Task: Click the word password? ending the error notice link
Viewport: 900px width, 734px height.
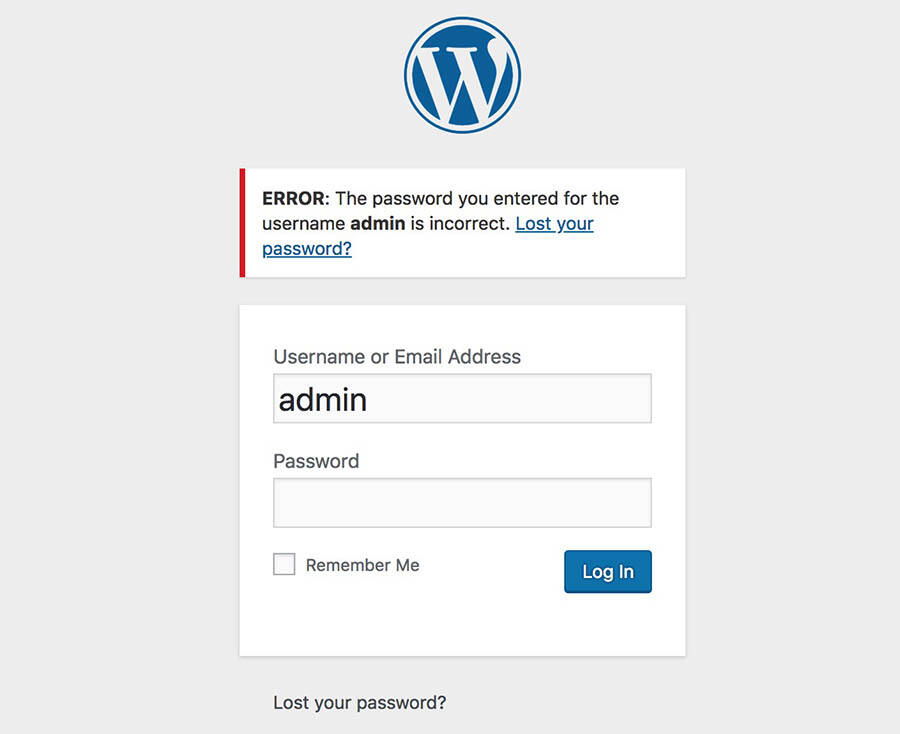Action: coord(307,249)
